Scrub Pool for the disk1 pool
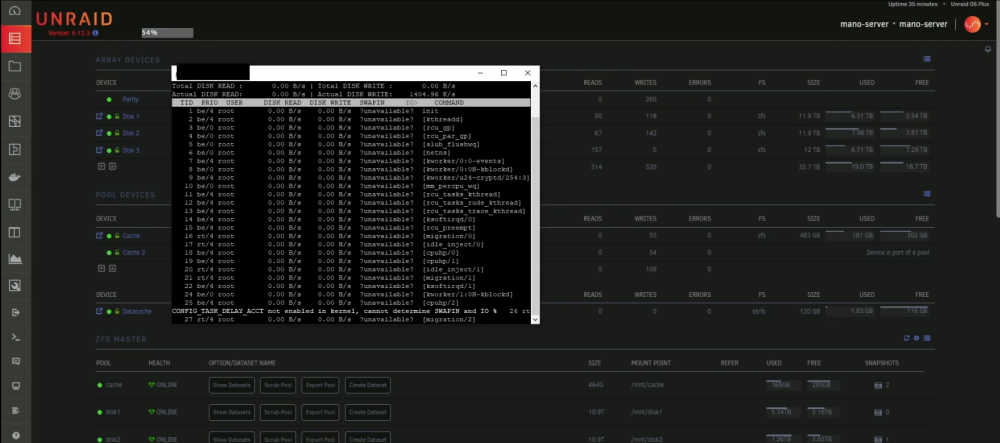This screenshot has width=1000, height=443. click(277, 412)
